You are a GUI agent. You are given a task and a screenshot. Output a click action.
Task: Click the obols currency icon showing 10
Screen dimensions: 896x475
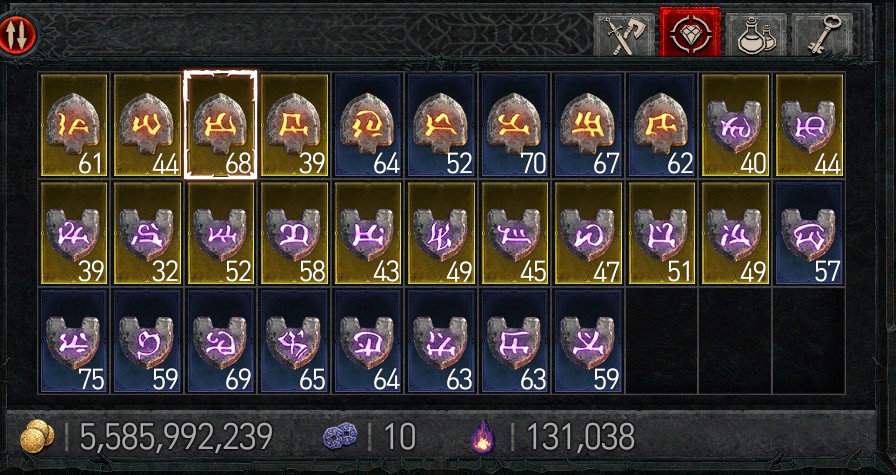pyautogui.click(x=340, y=437)
